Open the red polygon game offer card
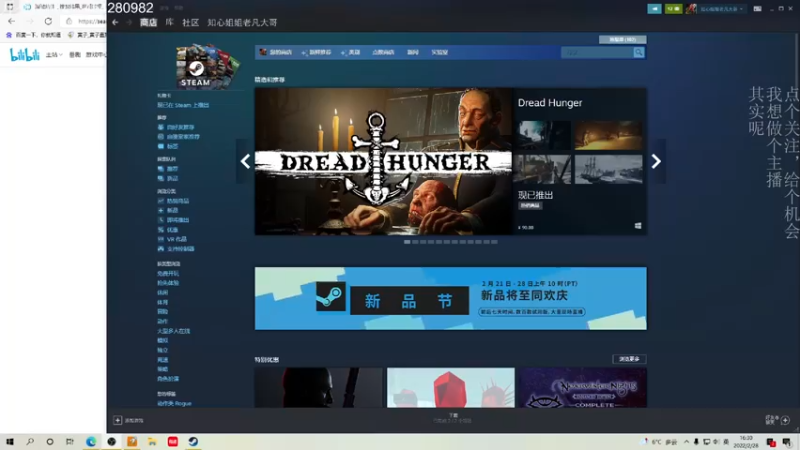The height and width of the screenshot is (450, 800). (451, 388)
